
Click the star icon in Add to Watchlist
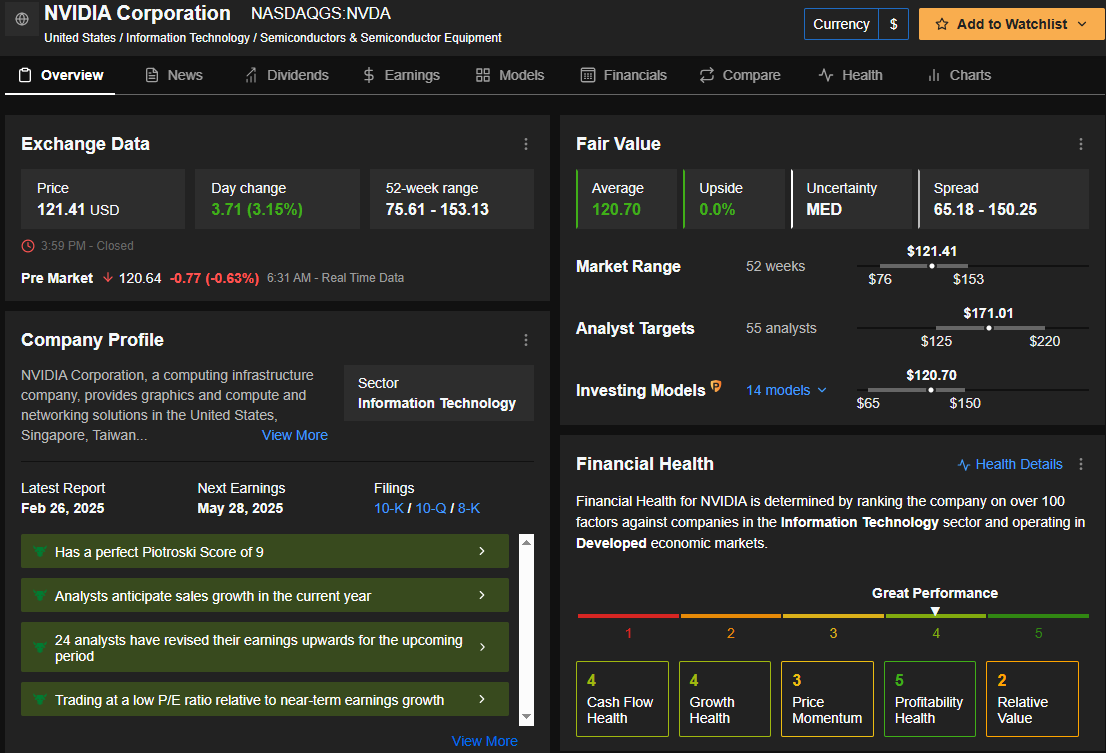click(942, 24)
